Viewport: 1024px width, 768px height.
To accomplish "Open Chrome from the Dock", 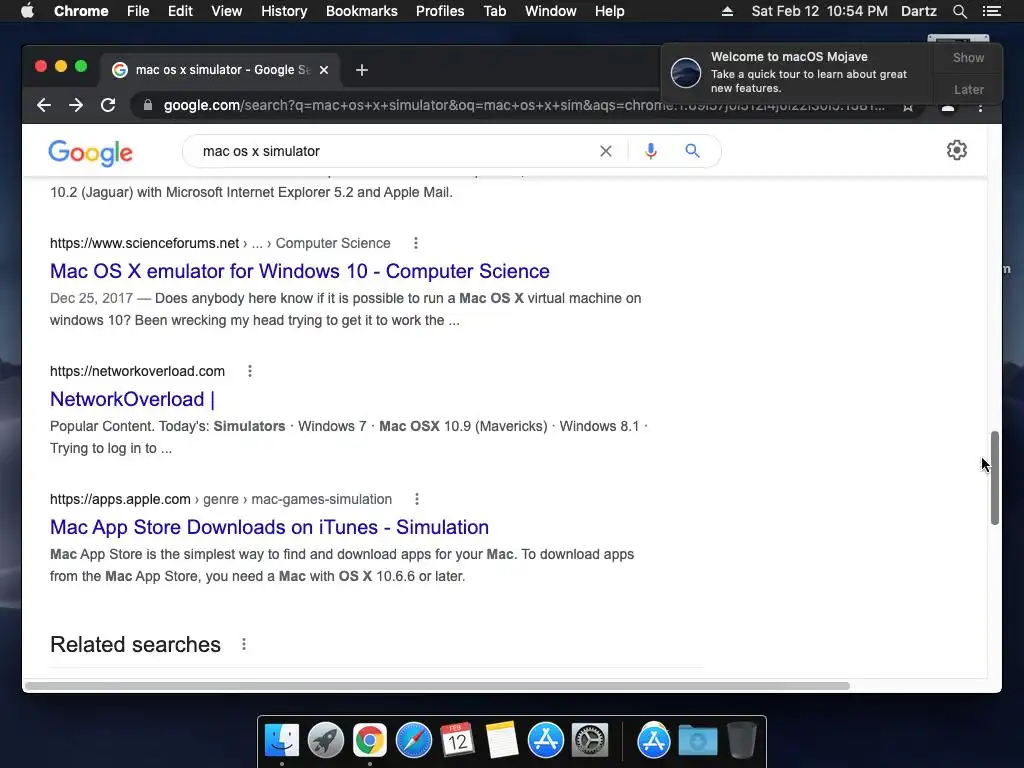I will coord(370,741).
